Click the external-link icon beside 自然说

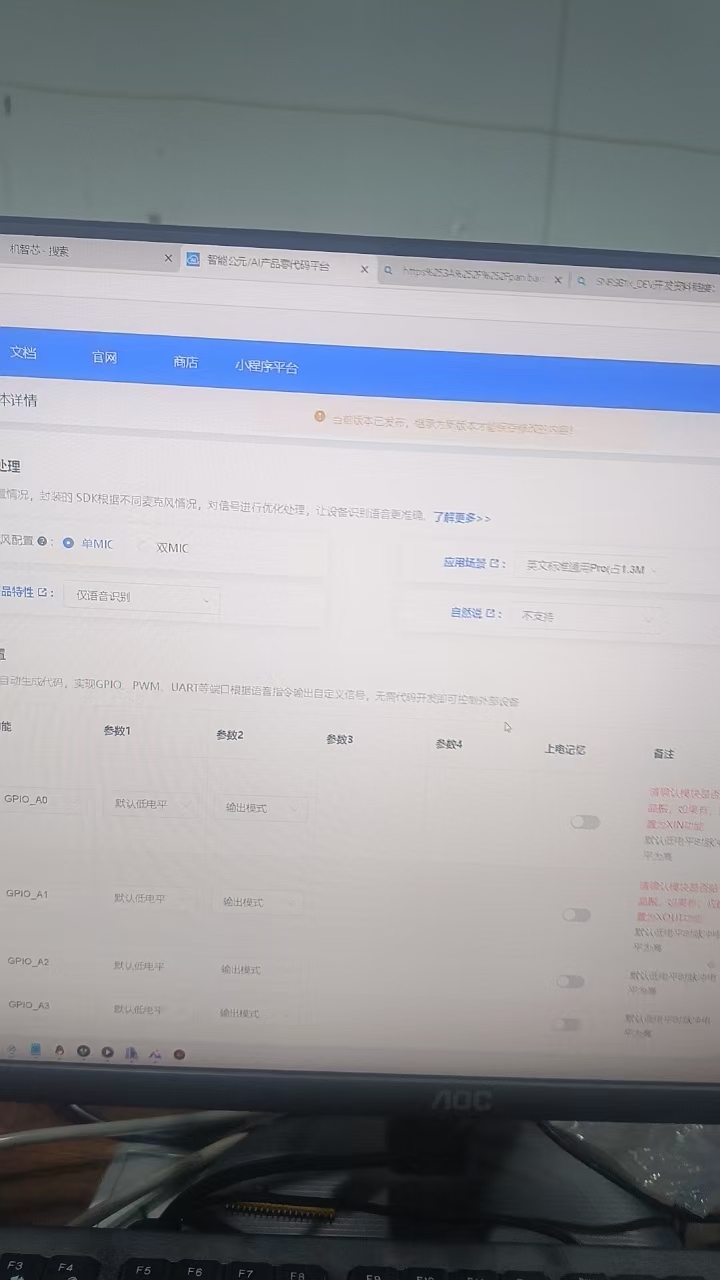pos(490,613)
